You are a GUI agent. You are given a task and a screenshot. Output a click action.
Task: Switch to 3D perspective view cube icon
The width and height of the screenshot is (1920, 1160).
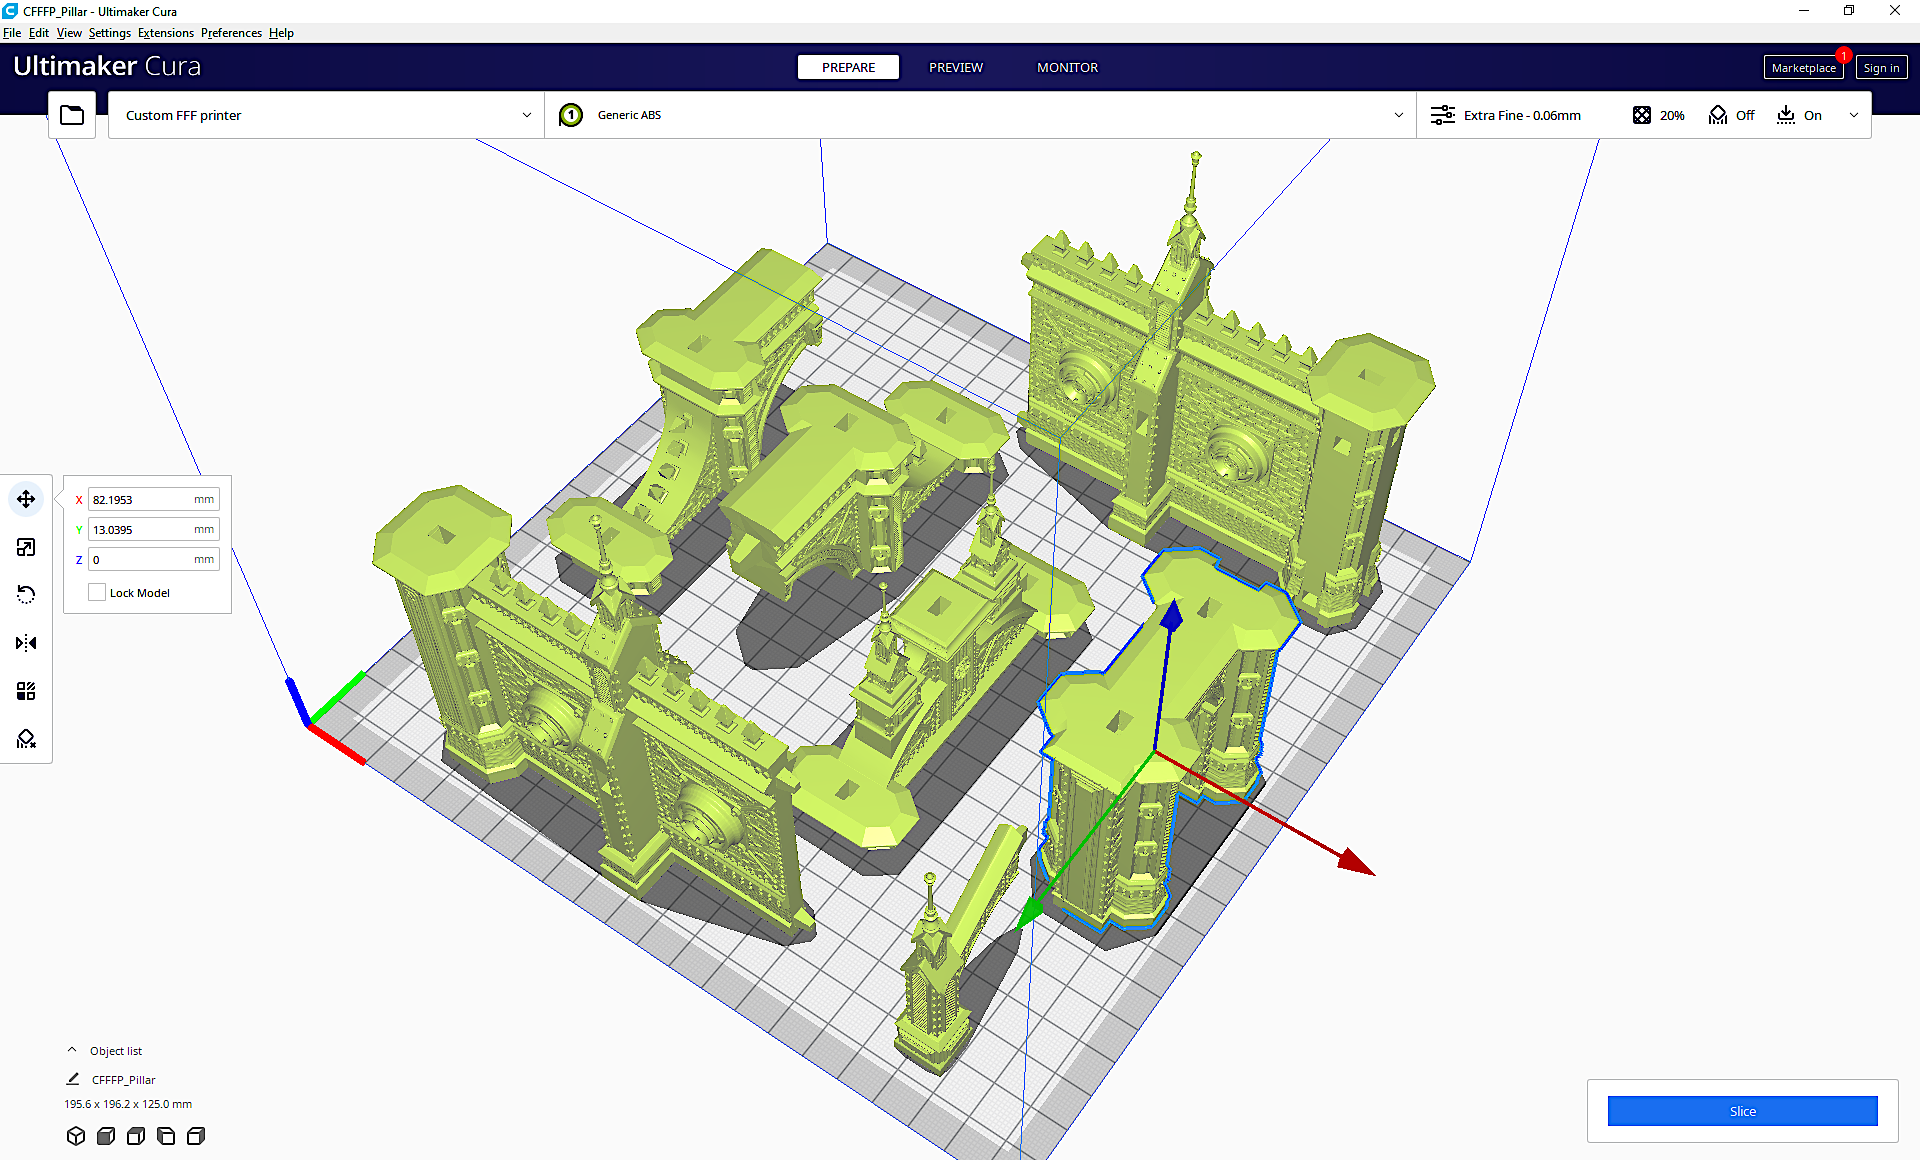76,1136
